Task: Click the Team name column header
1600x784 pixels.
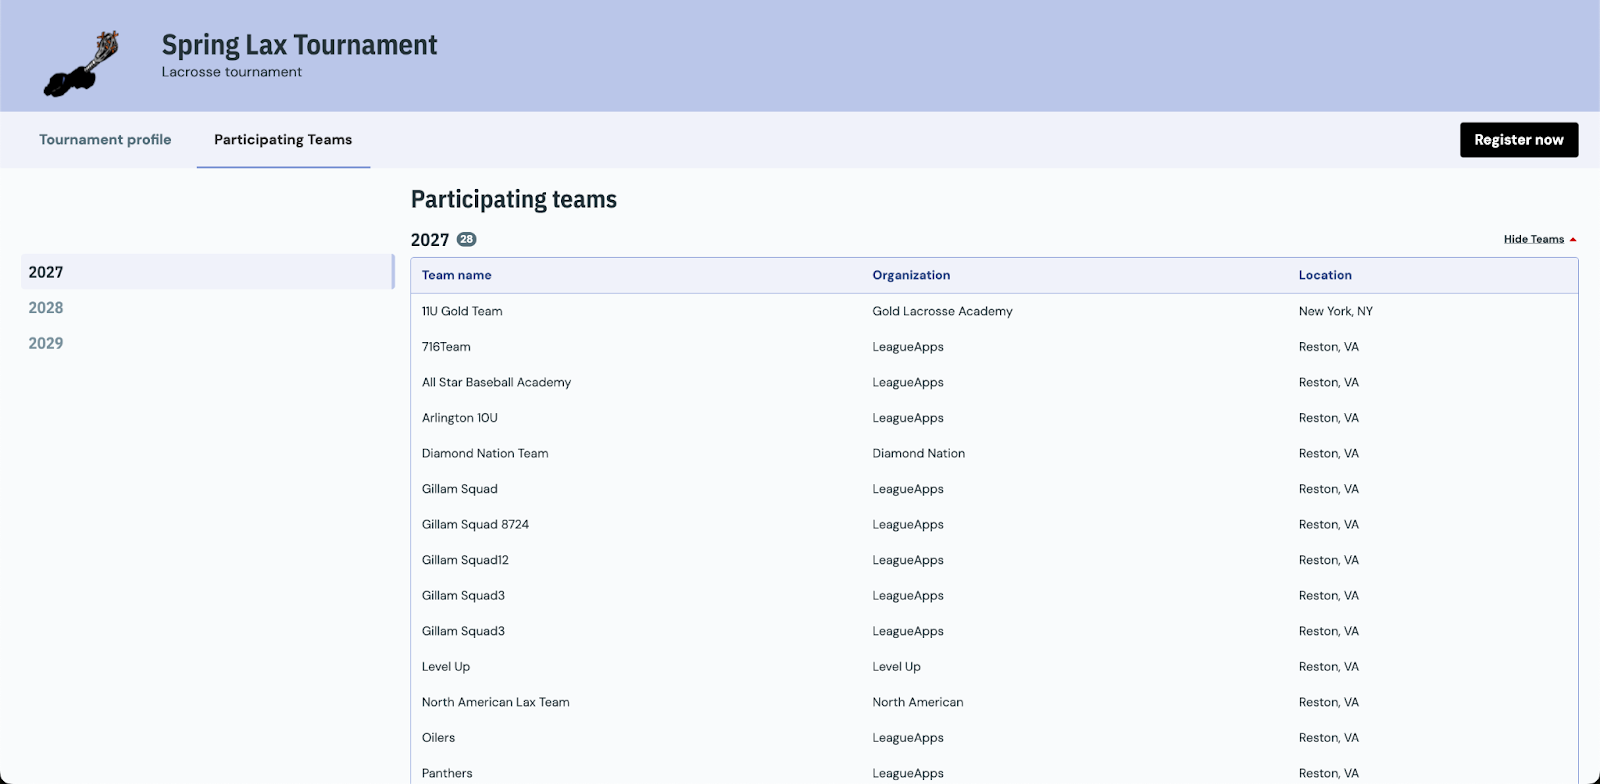Action: point(457,275)
